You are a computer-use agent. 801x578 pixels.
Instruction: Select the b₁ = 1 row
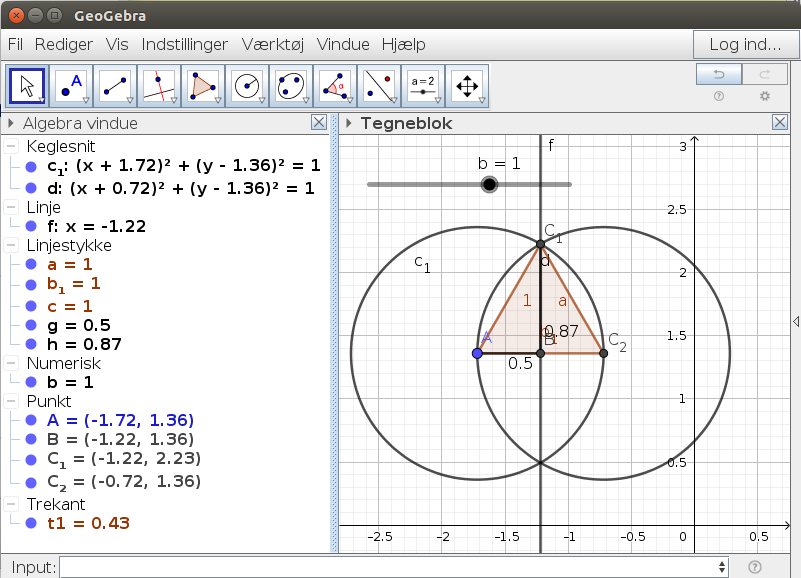click(74, 284)
